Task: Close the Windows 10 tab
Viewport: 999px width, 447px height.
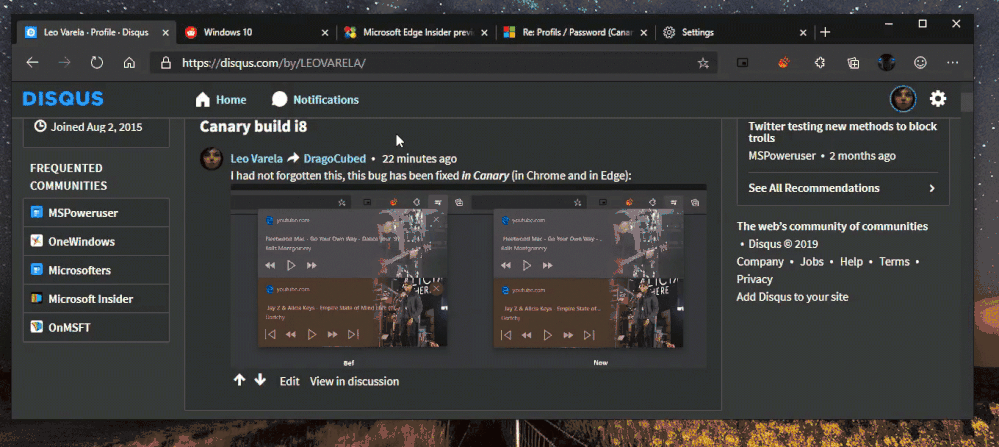Action: click(x=325, y=32)
